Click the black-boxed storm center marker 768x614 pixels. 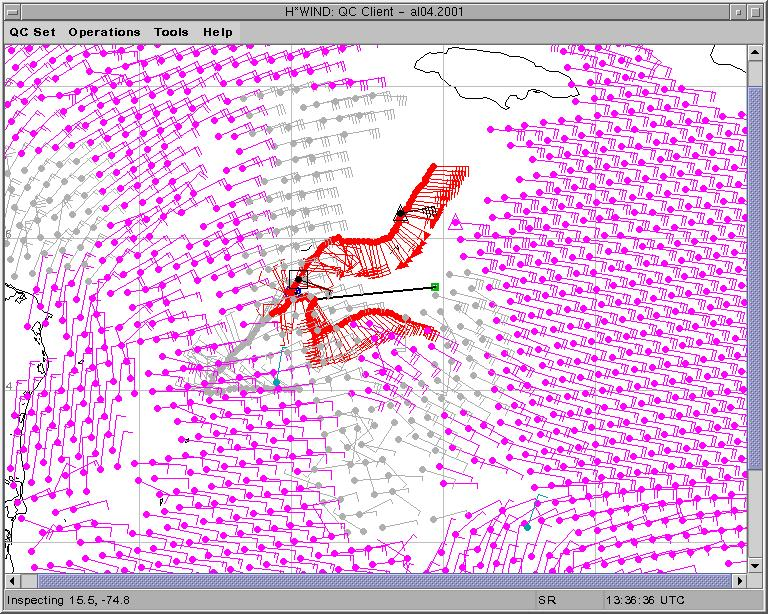298,281
